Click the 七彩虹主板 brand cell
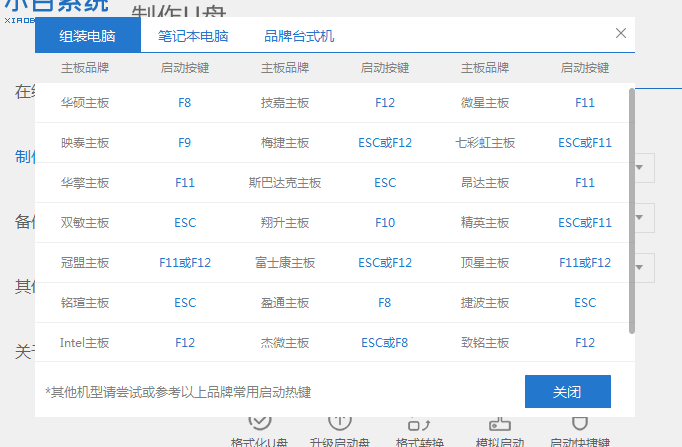This screenshot has width=682, height=447. click(x=485, y=143)
